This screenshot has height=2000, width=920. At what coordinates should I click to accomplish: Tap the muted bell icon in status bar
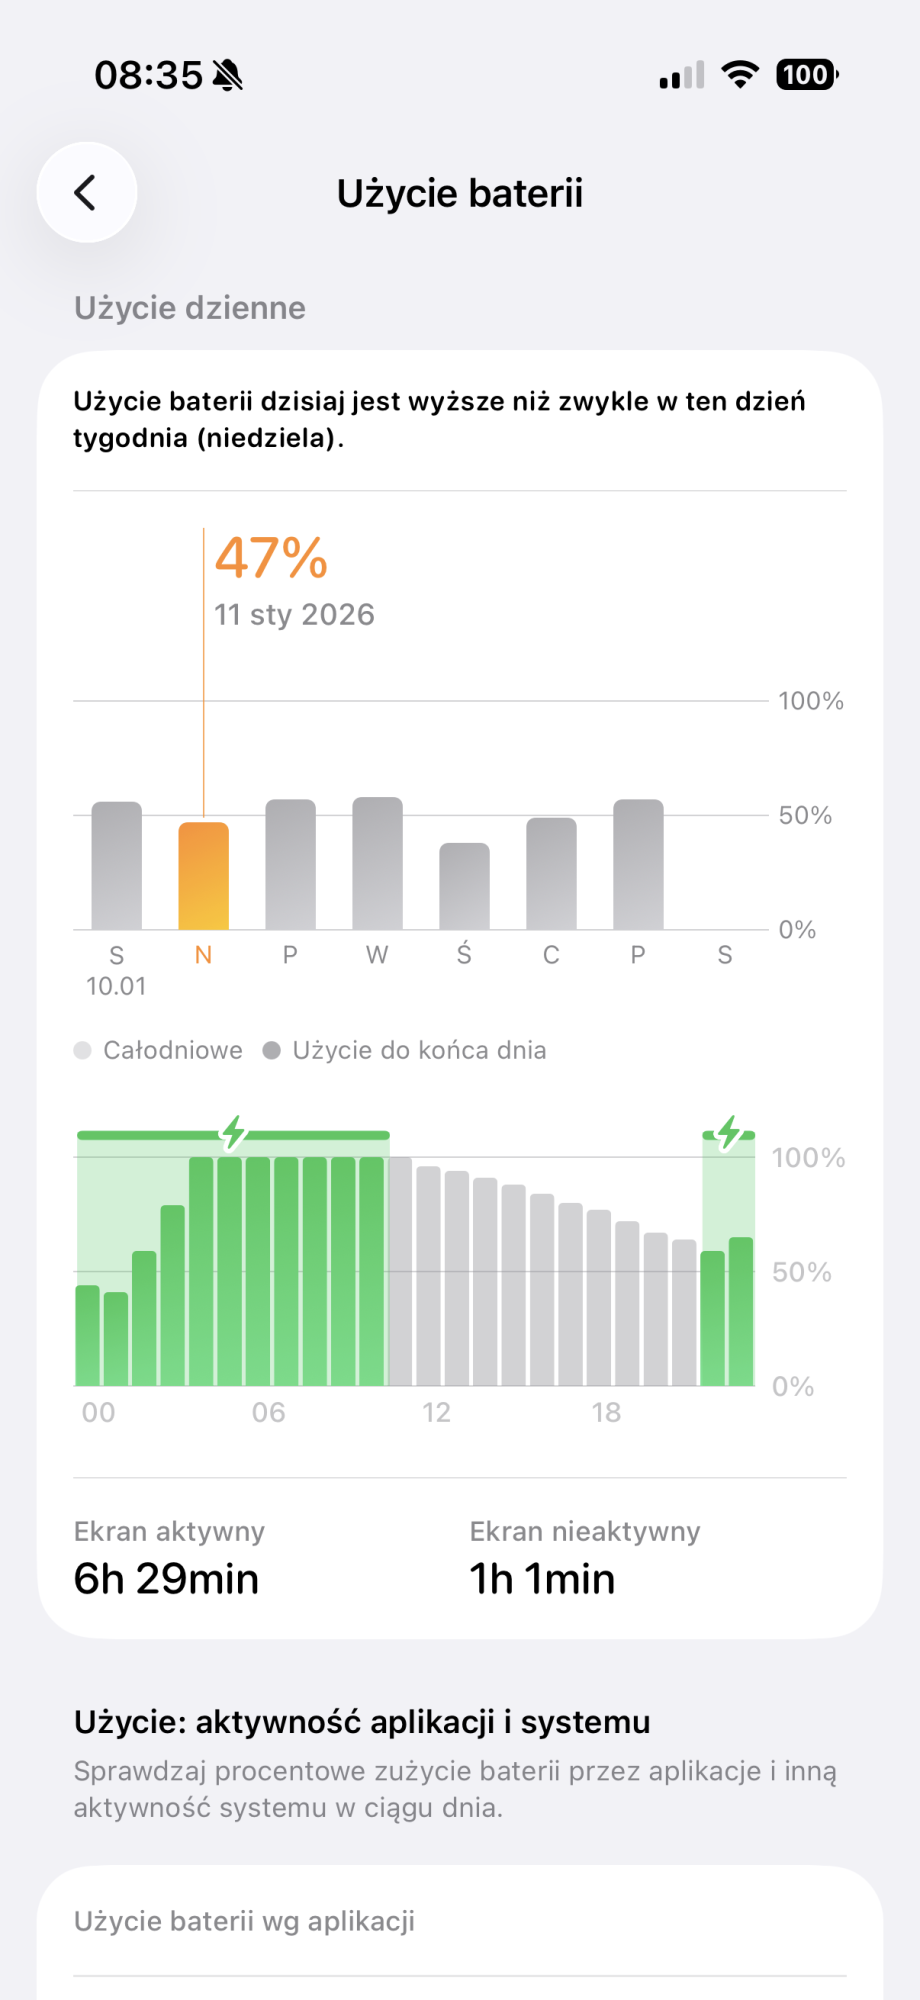click(x=228, y=75)
